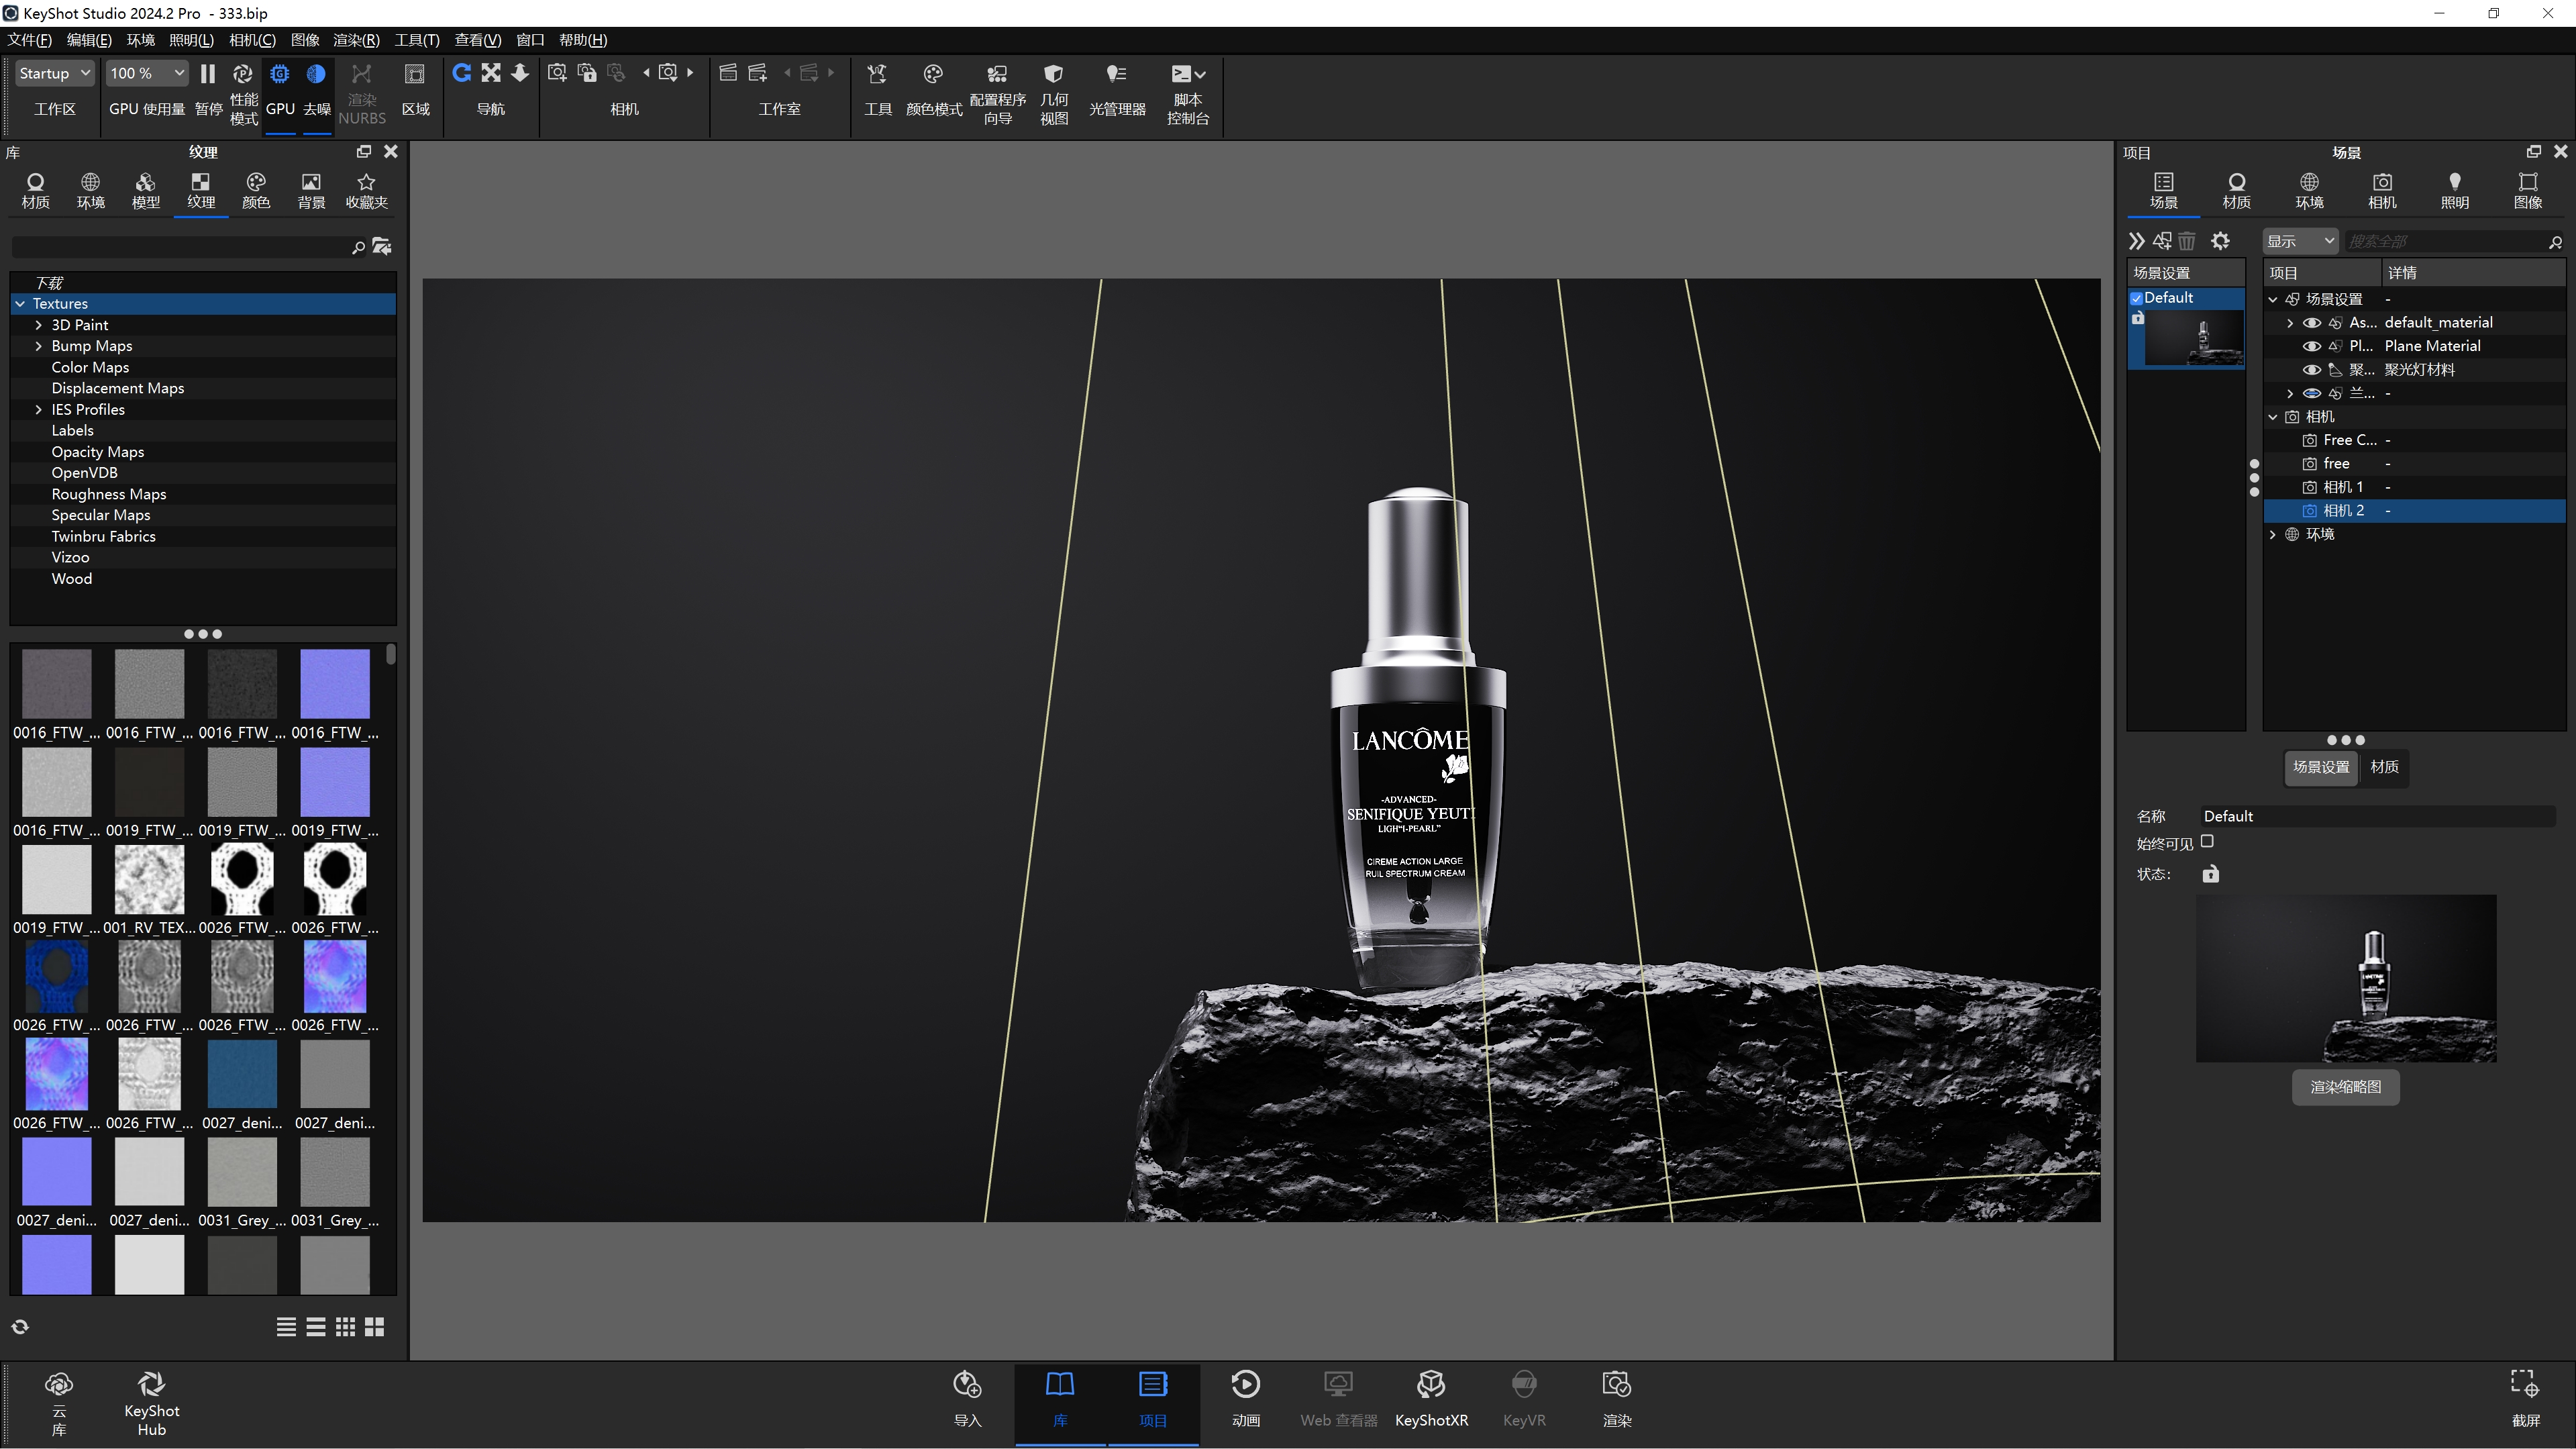Switch library to Backplates tab
2576x1449 pixels.
point(312,190)
